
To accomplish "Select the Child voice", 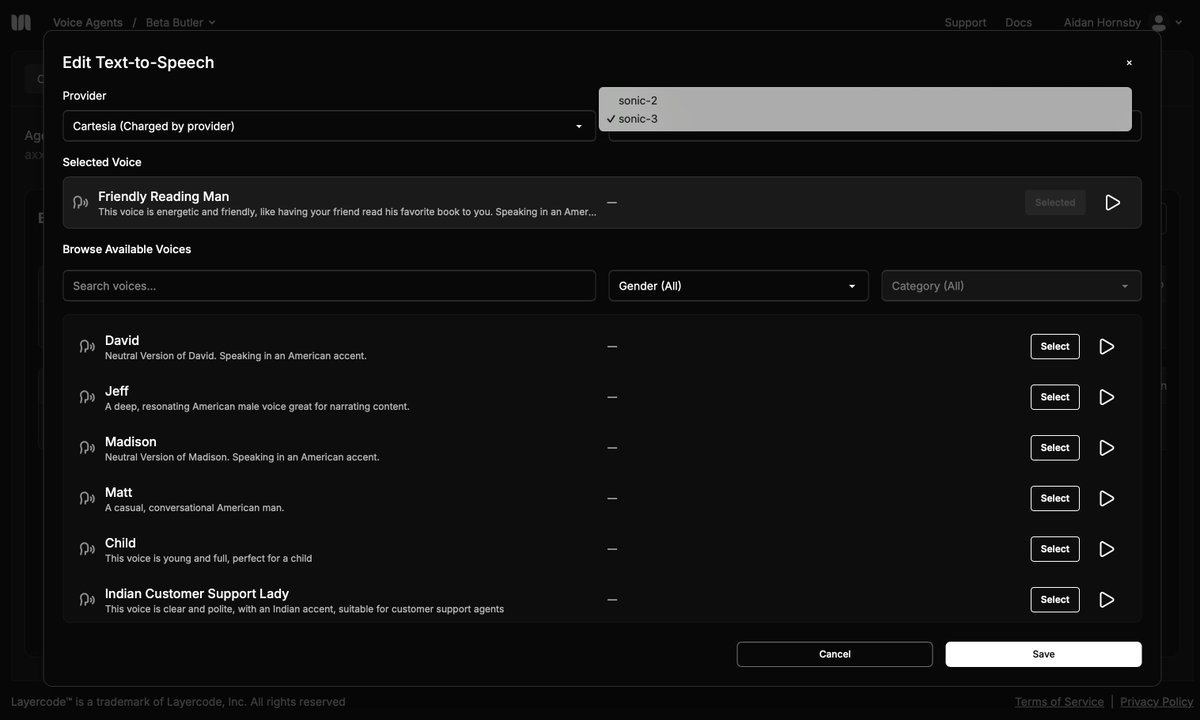I will [x=1055, y=549].
